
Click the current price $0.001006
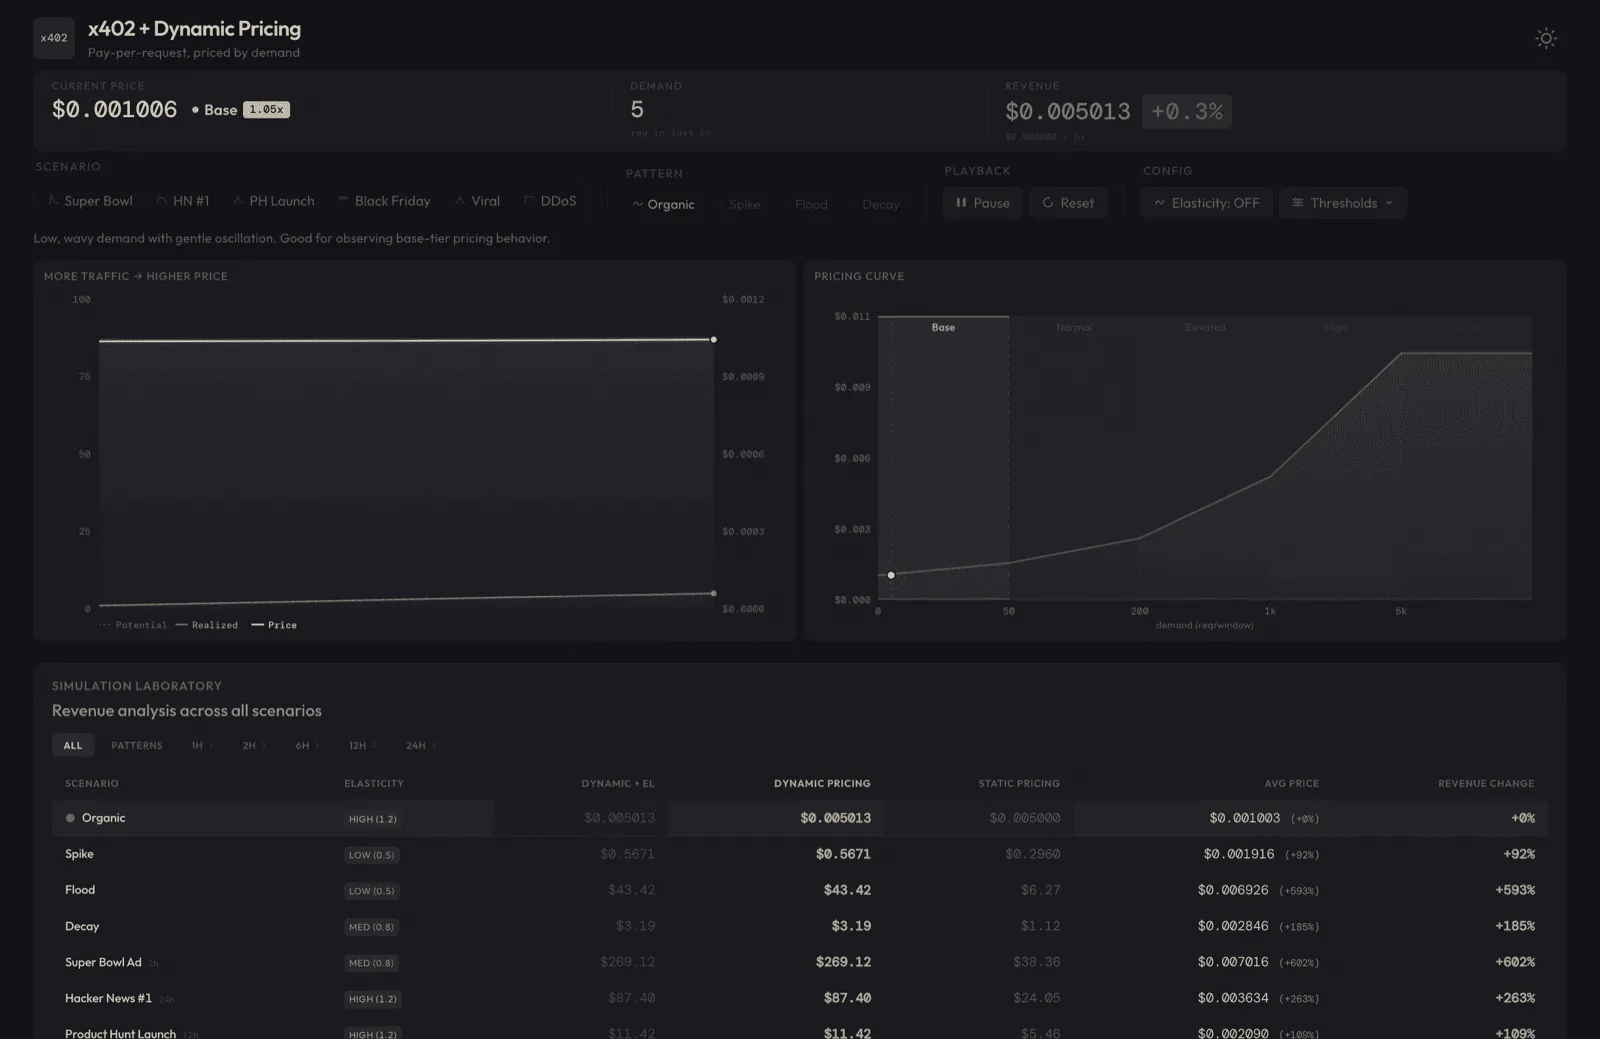[114, 110]
